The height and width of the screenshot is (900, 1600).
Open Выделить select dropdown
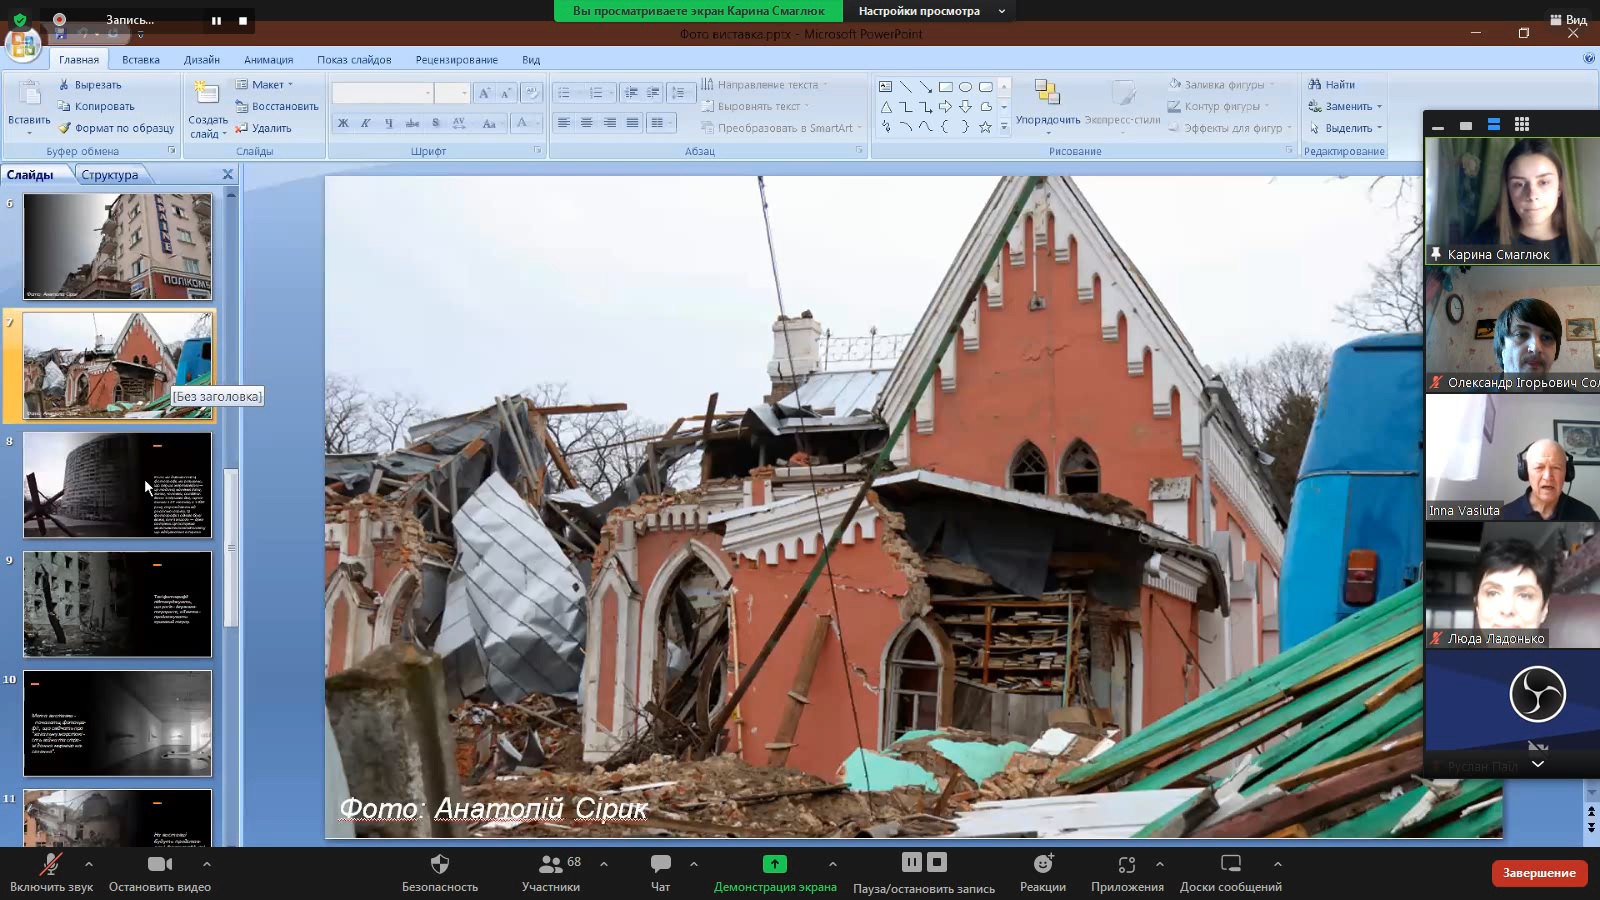[x=1345, y=128]
